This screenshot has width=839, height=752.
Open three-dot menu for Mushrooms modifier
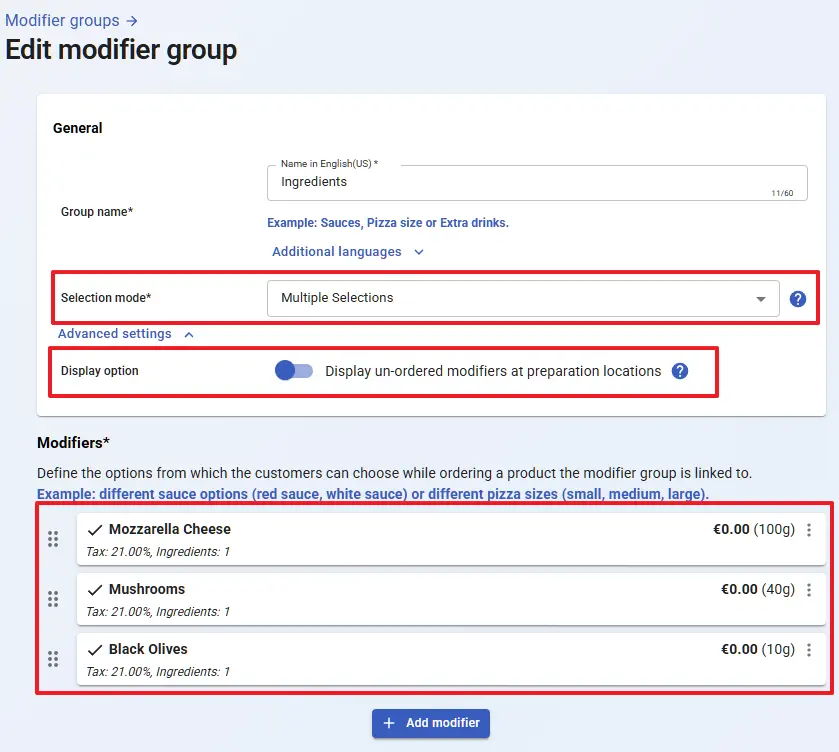point(809,590)
